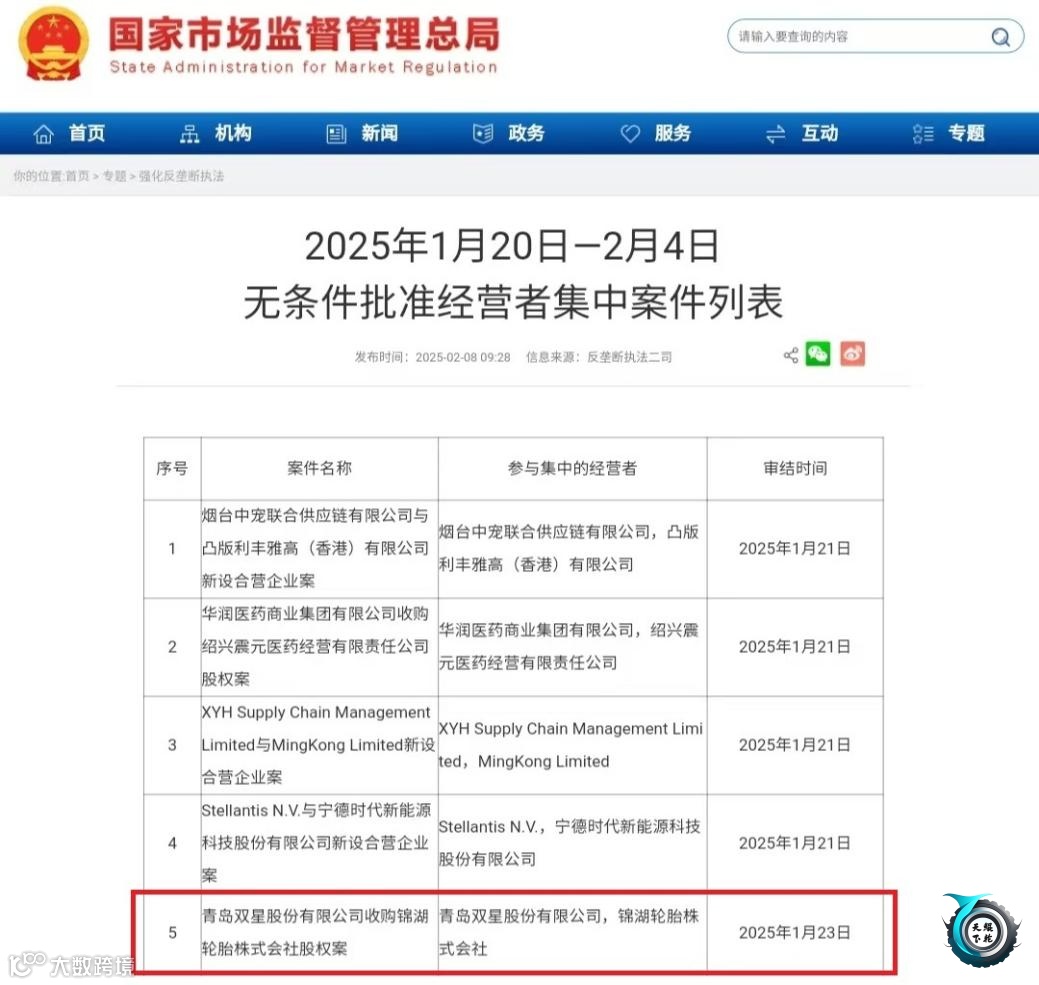Click the search magnifier icon
This screenshot has width=1039, height=985.
click(1000, 37)
